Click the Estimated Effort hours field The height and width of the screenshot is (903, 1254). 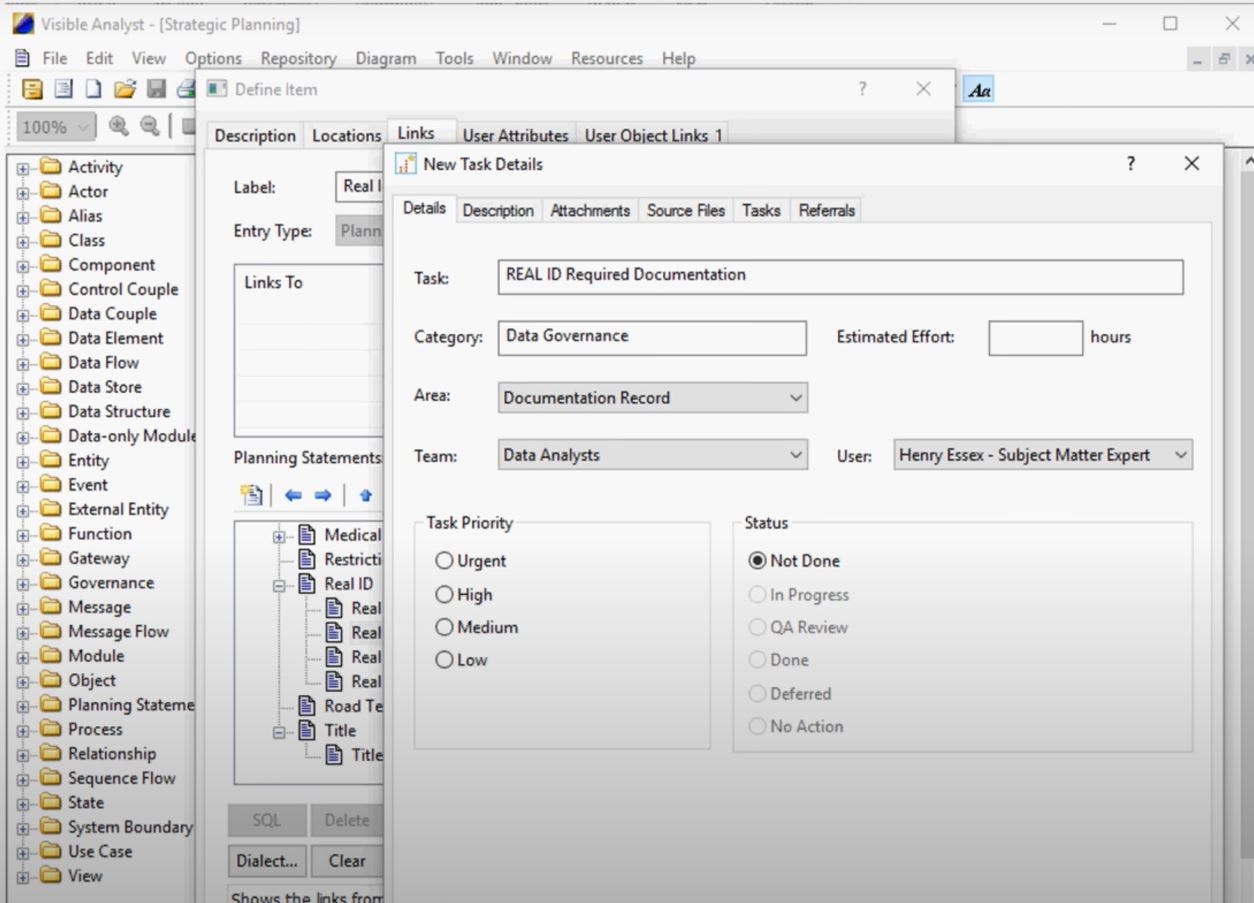coord(1035,338)
